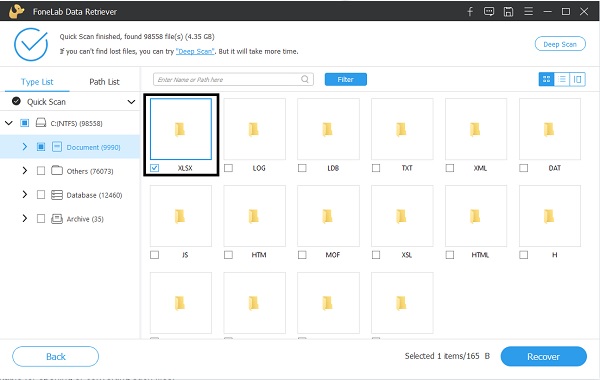Check the MOF checkbox
Viewport: 600px width, 380px height.
[x=302, y=255]
